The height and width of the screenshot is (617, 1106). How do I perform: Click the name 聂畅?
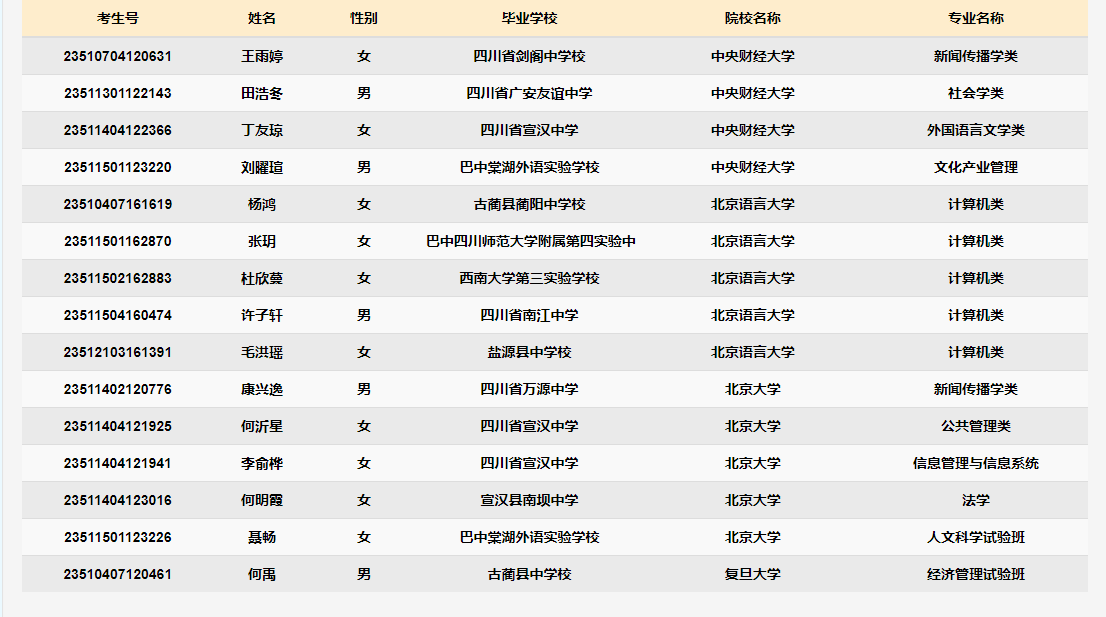pyautogui.click(x=262, y=537)
